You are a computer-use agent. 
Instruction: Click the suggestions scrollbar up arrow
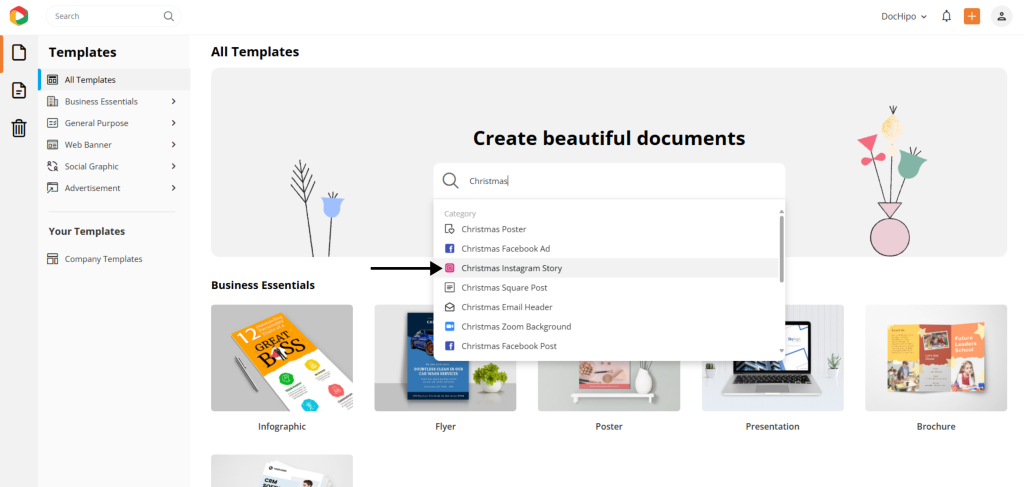[782, 212]
